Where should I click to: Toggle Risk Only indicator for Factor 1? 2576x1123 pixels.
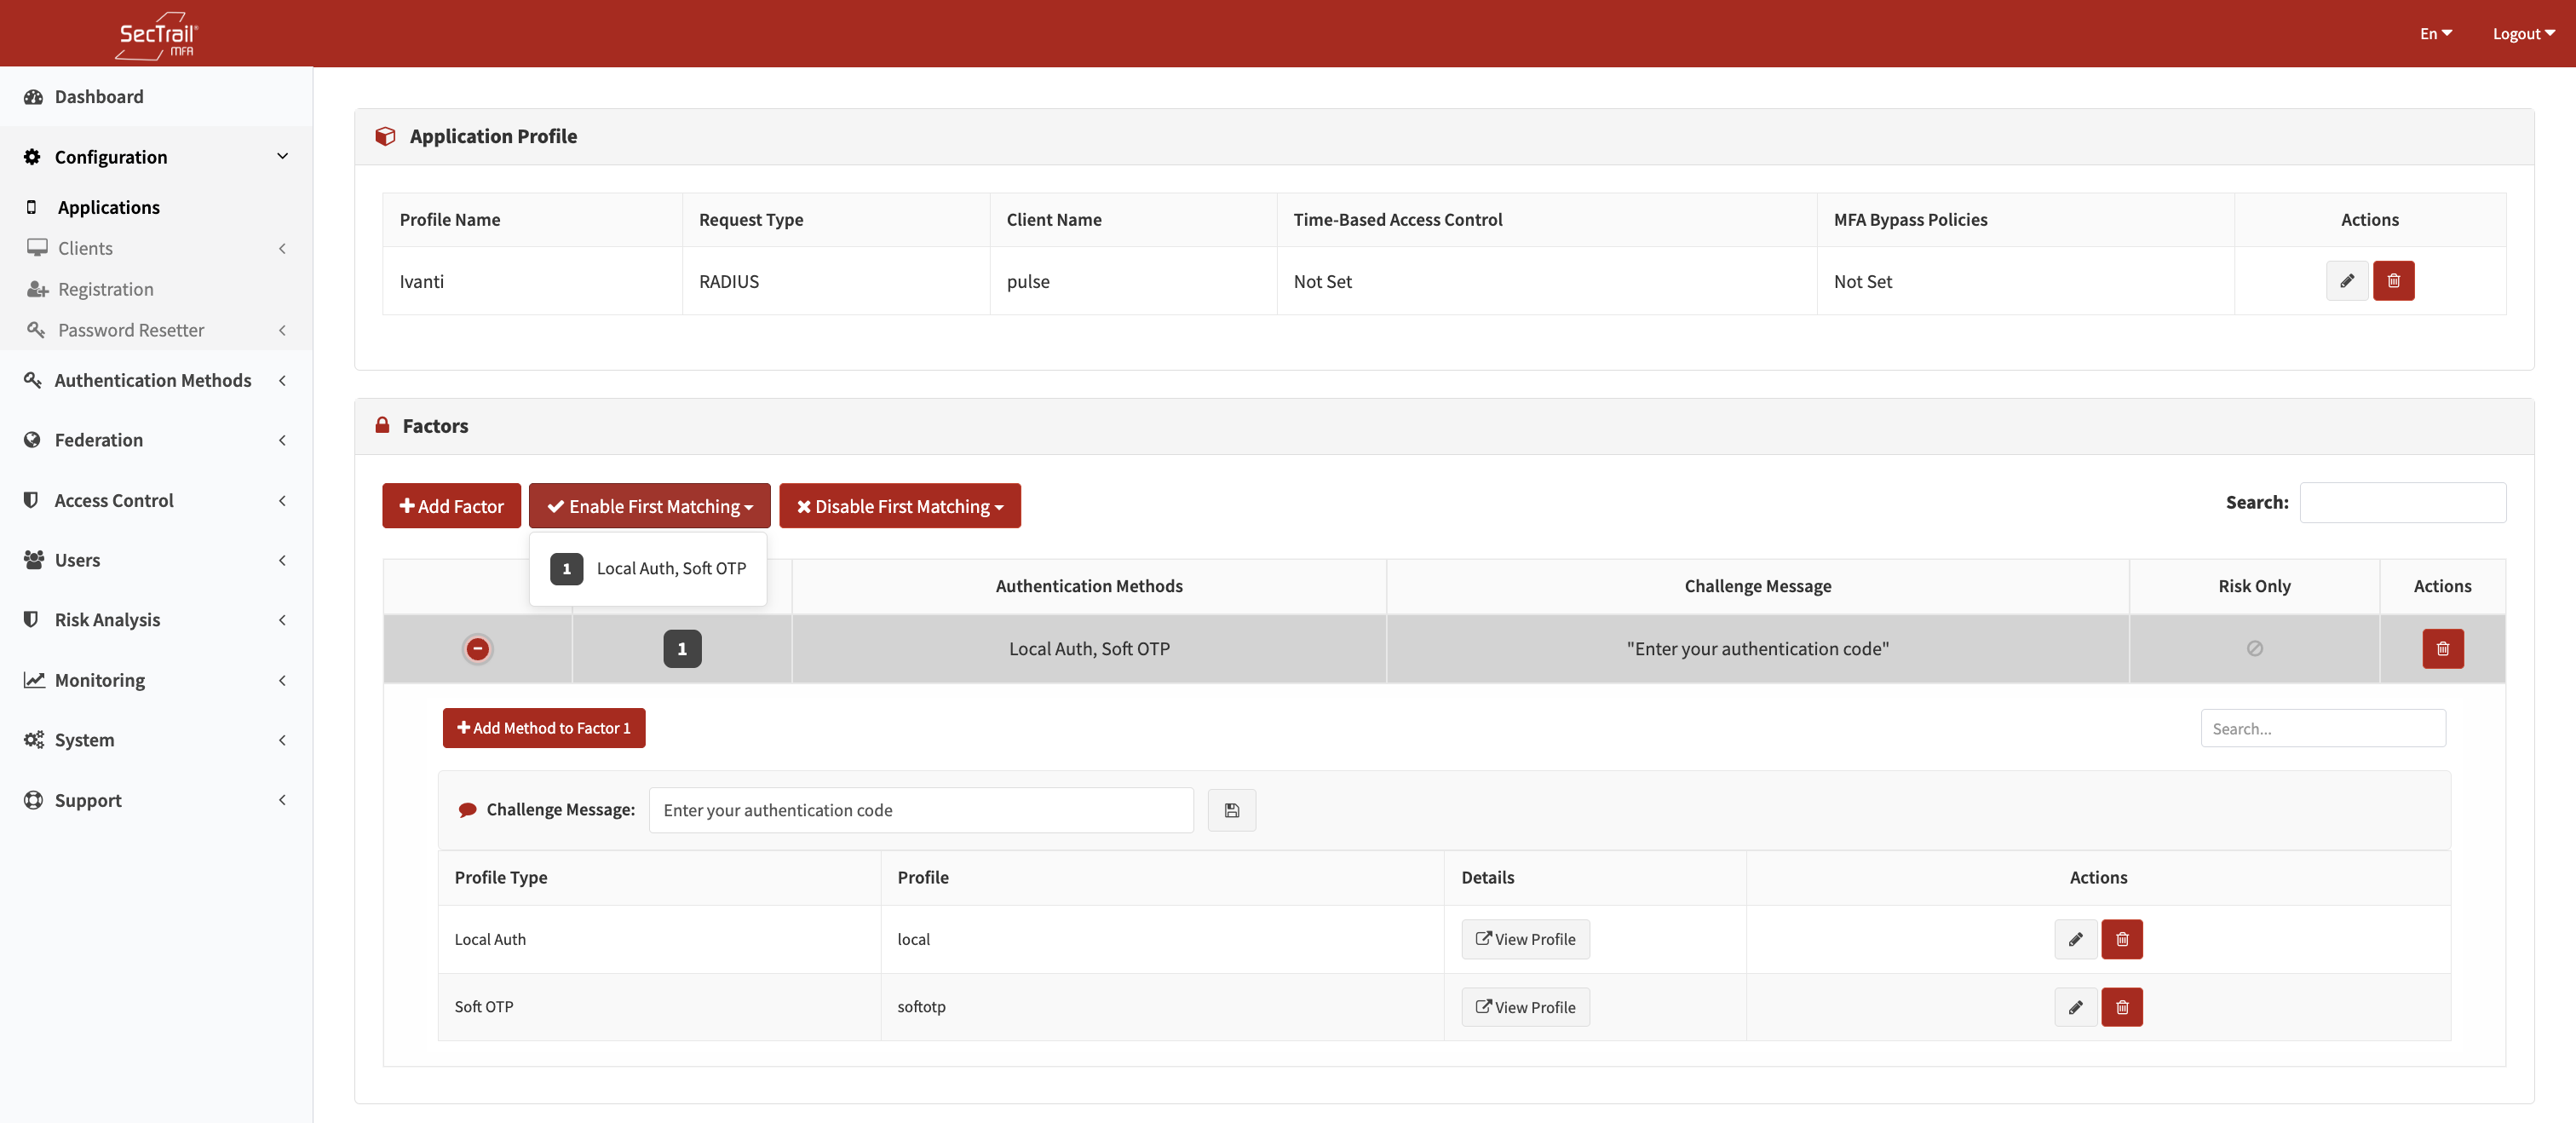pos(2254,649)
